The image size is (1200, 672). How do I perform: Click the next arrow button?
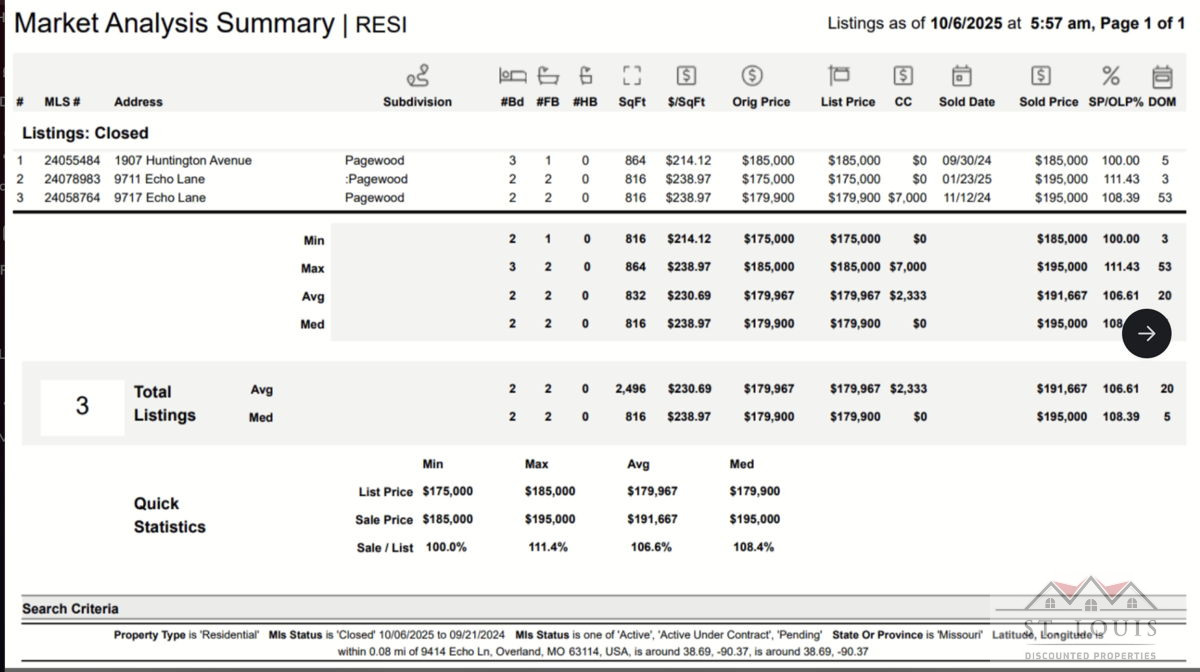tap(1146, 333)
